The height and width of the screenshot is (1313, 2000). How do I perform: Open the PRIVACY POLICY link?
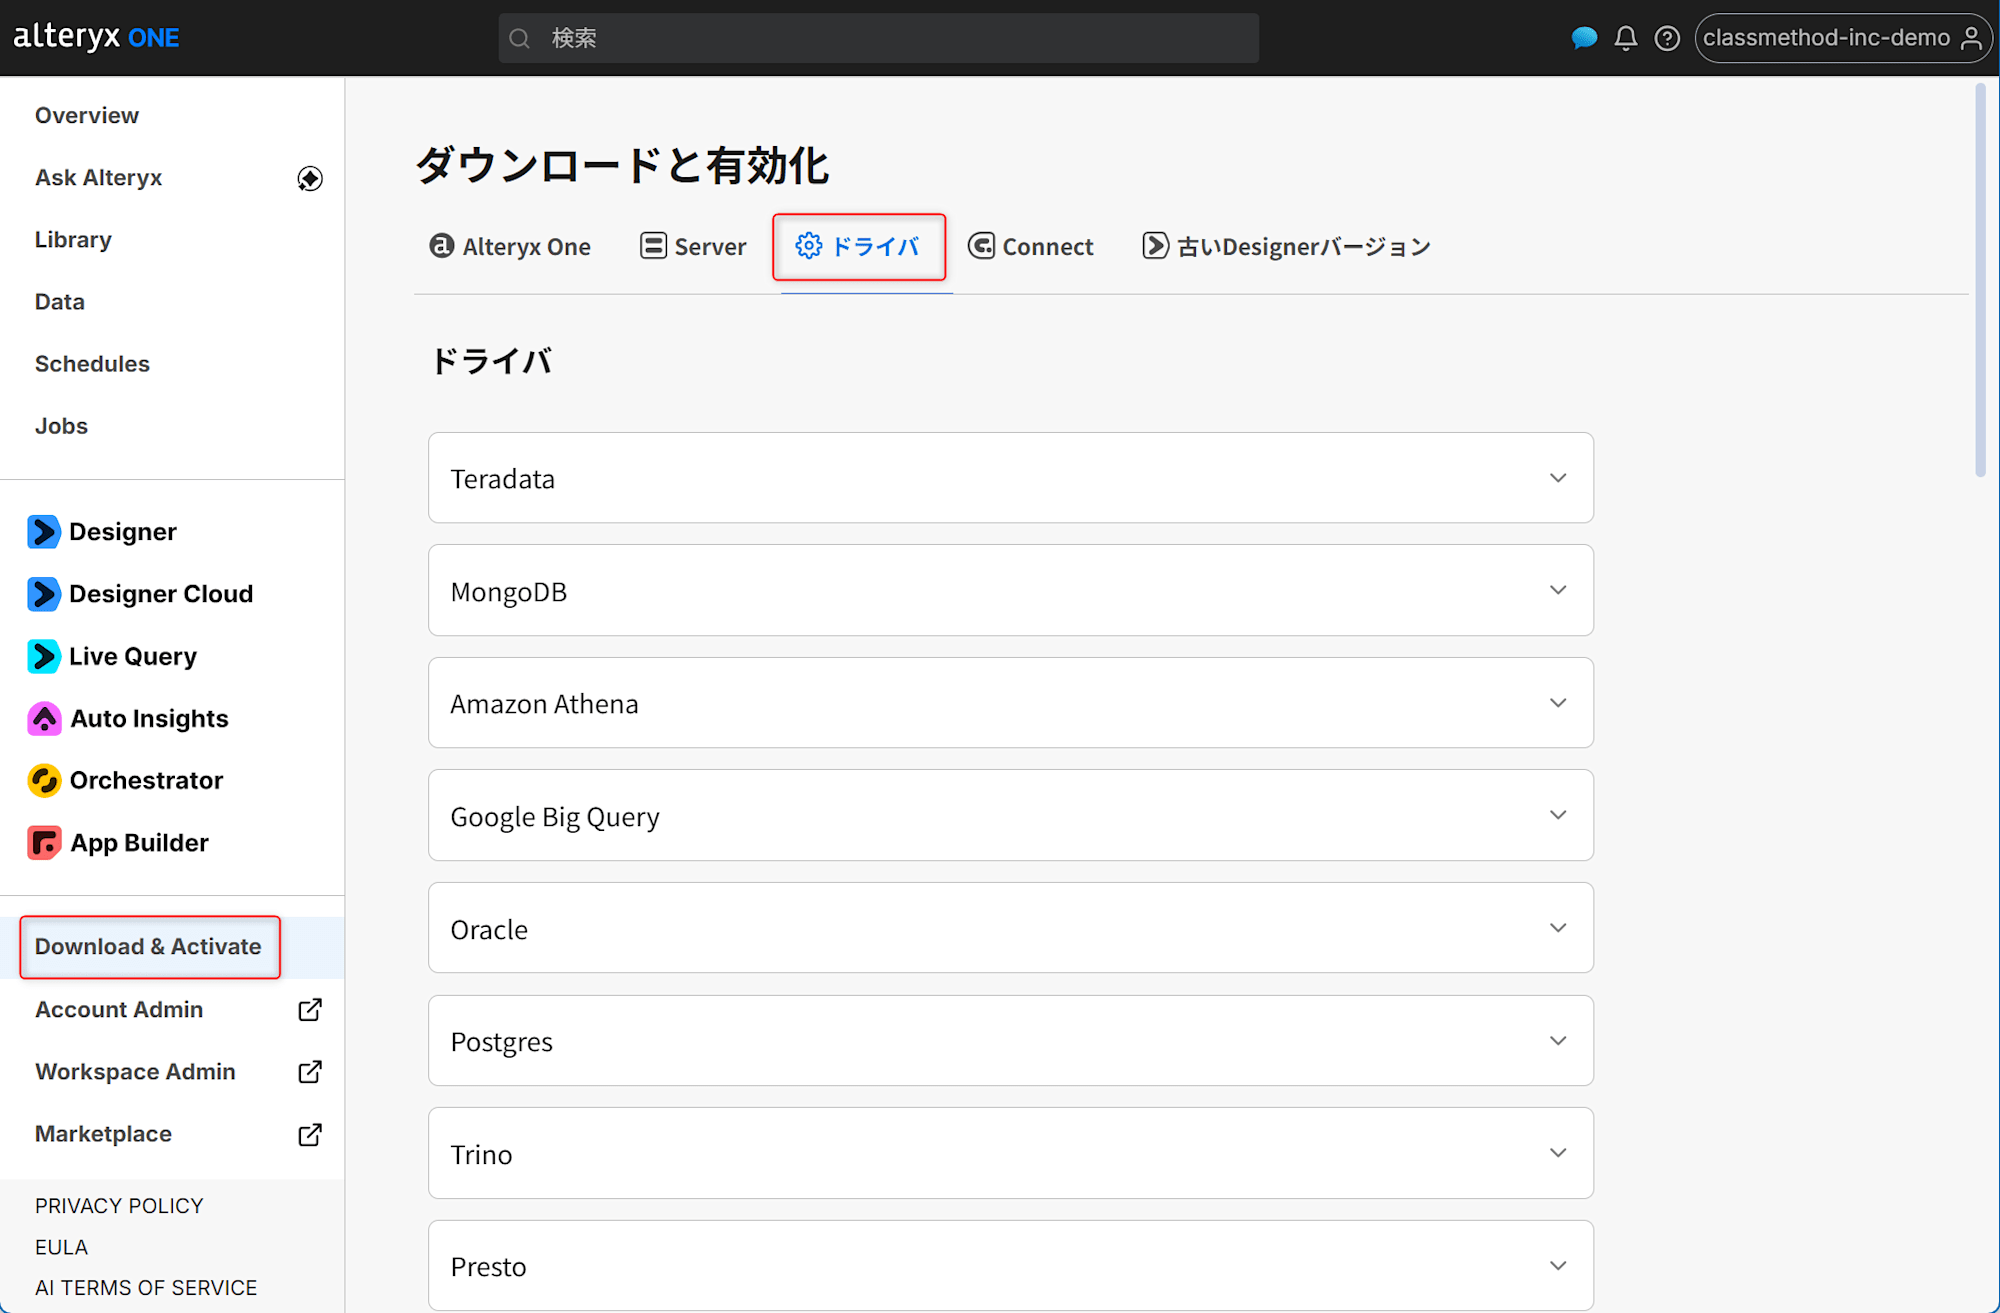coord(119,1206)
